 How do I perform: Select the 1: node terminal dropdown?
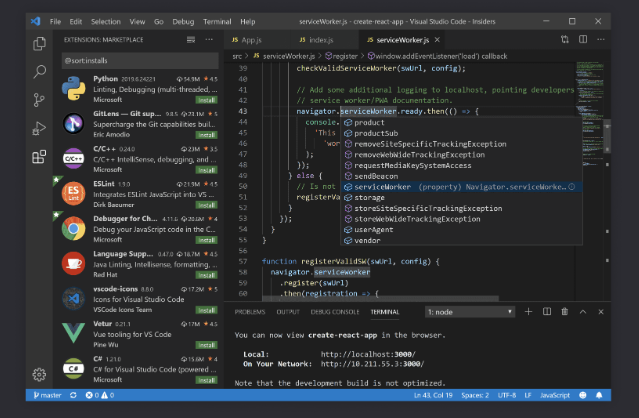(x=469, y=312)
